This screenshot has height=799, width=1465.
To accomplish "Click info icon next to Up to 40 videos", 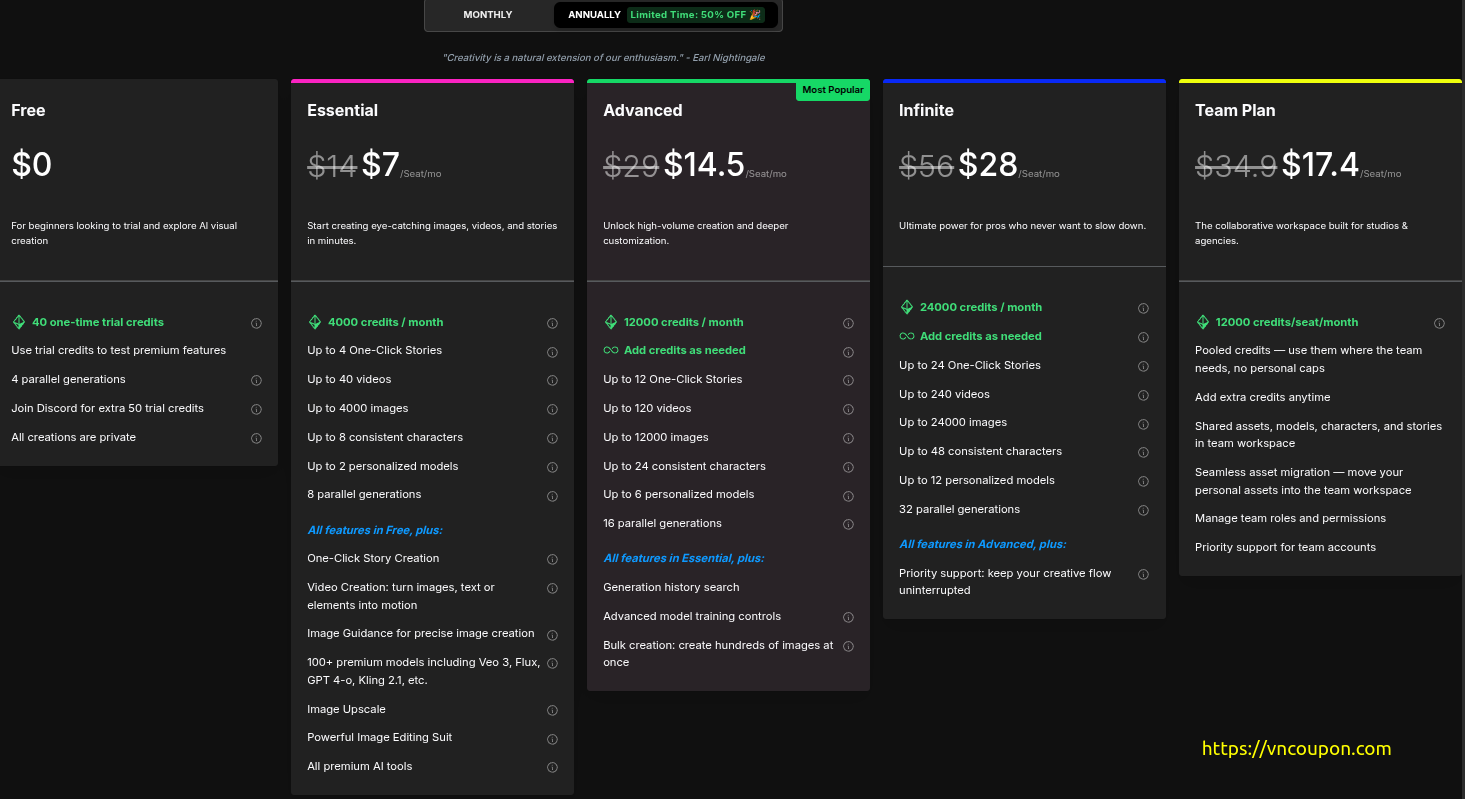I will pos(552,381).
